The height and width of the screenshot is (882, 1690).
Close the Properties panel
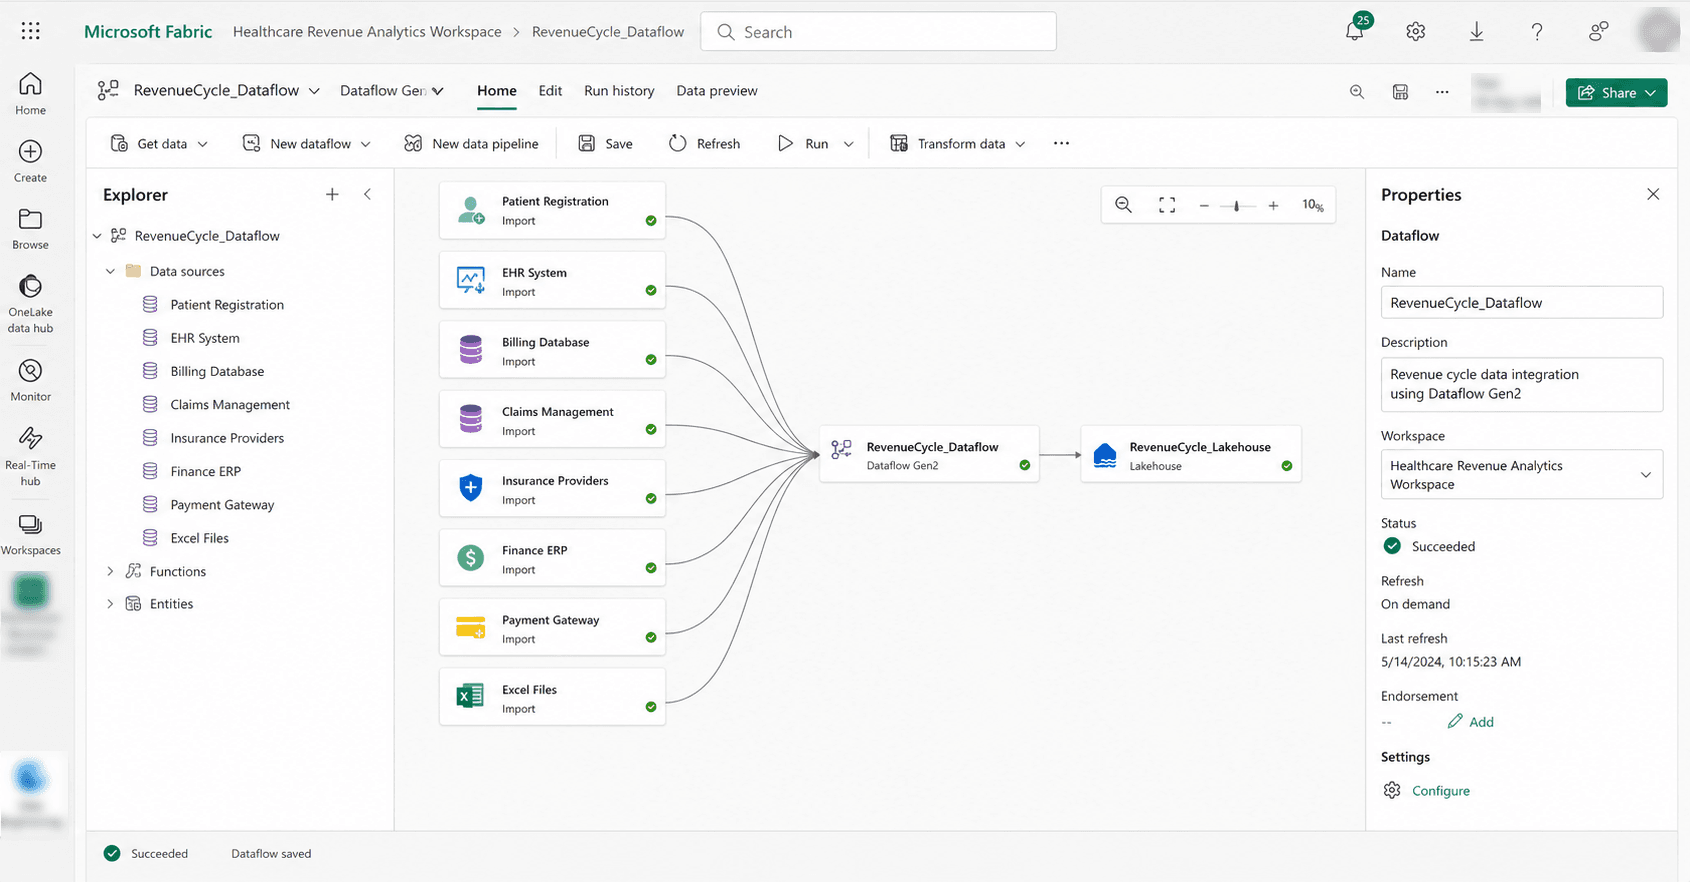1653,194
